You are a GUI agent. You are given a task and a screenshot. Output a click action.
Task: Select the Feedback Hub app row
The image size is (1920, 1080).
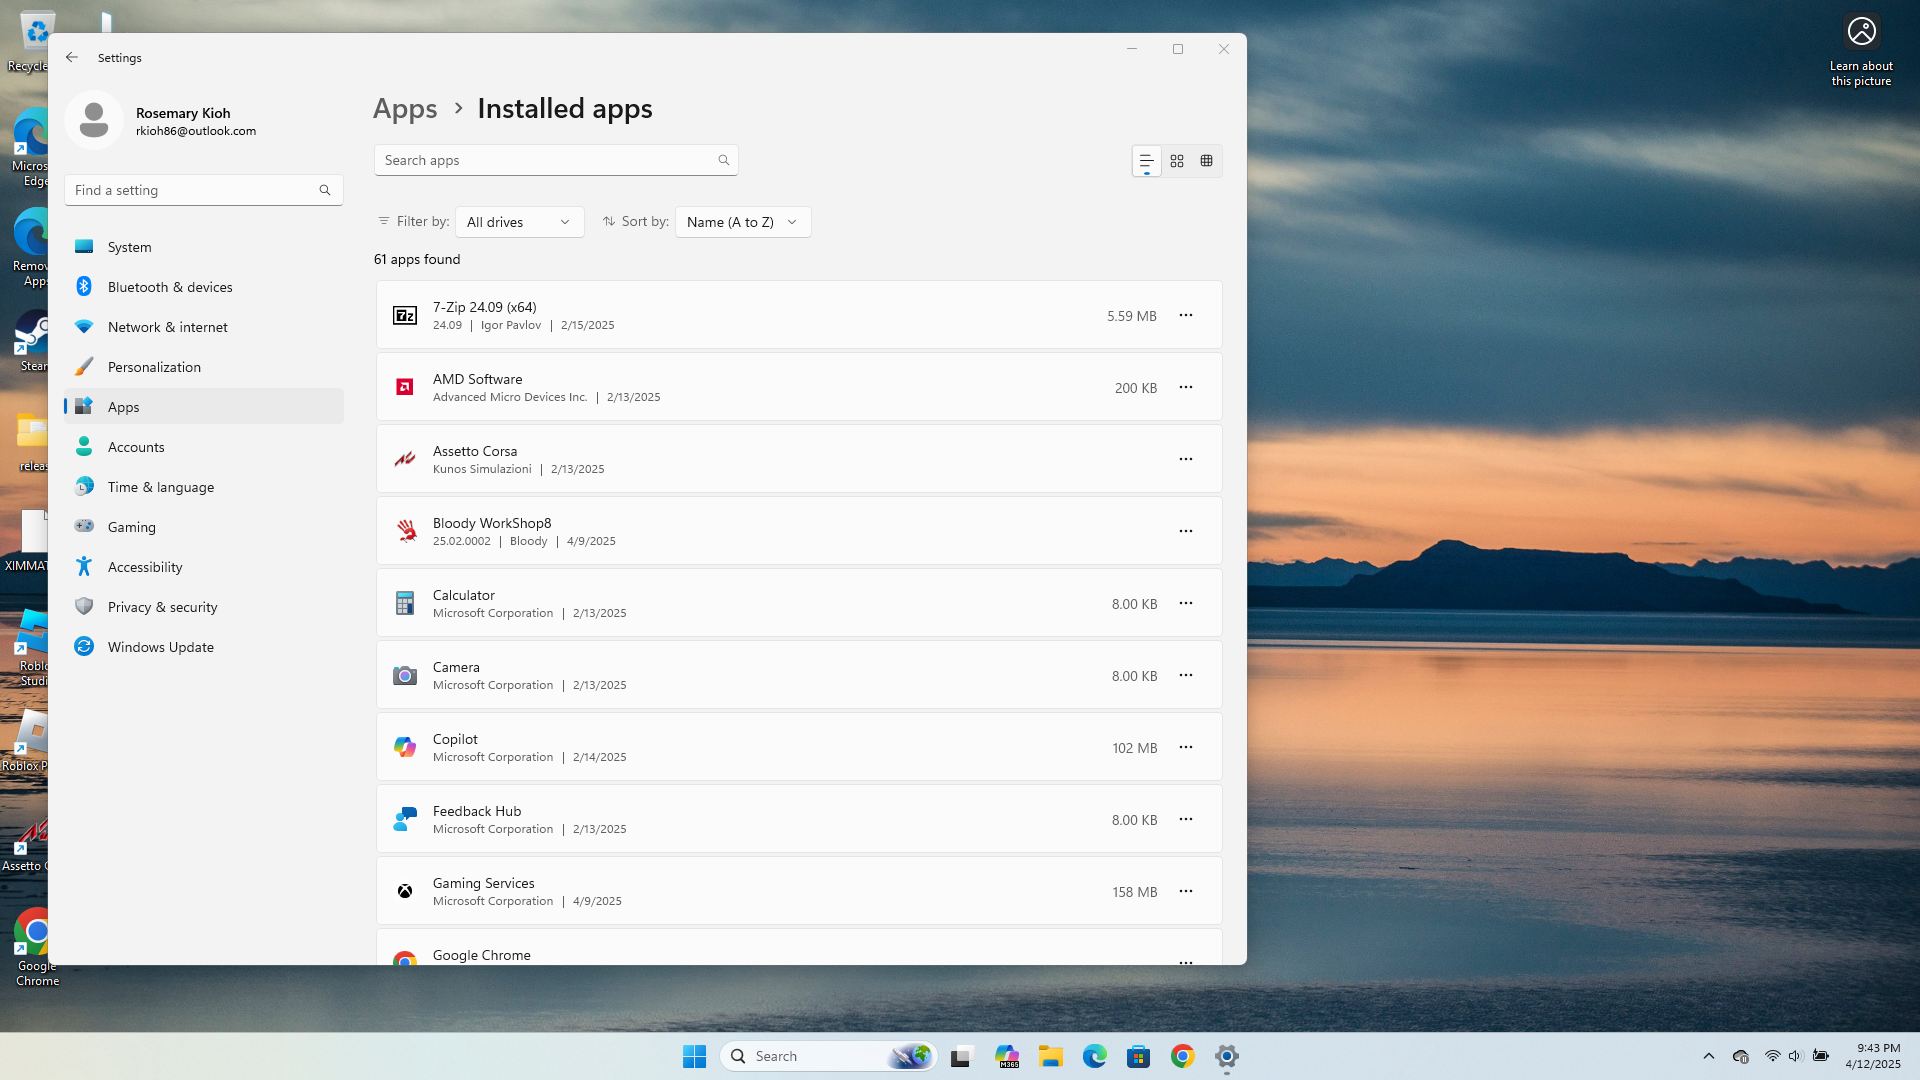799,819
